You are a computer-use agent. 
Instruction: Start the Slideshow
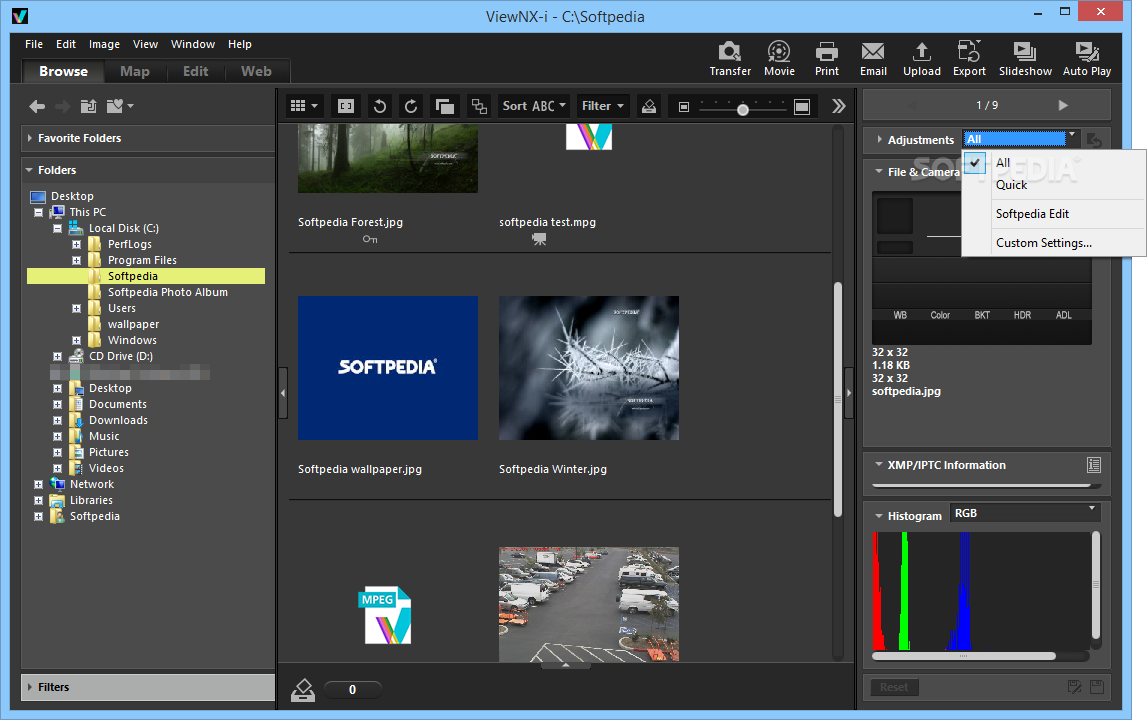(x=1025, y=59)
